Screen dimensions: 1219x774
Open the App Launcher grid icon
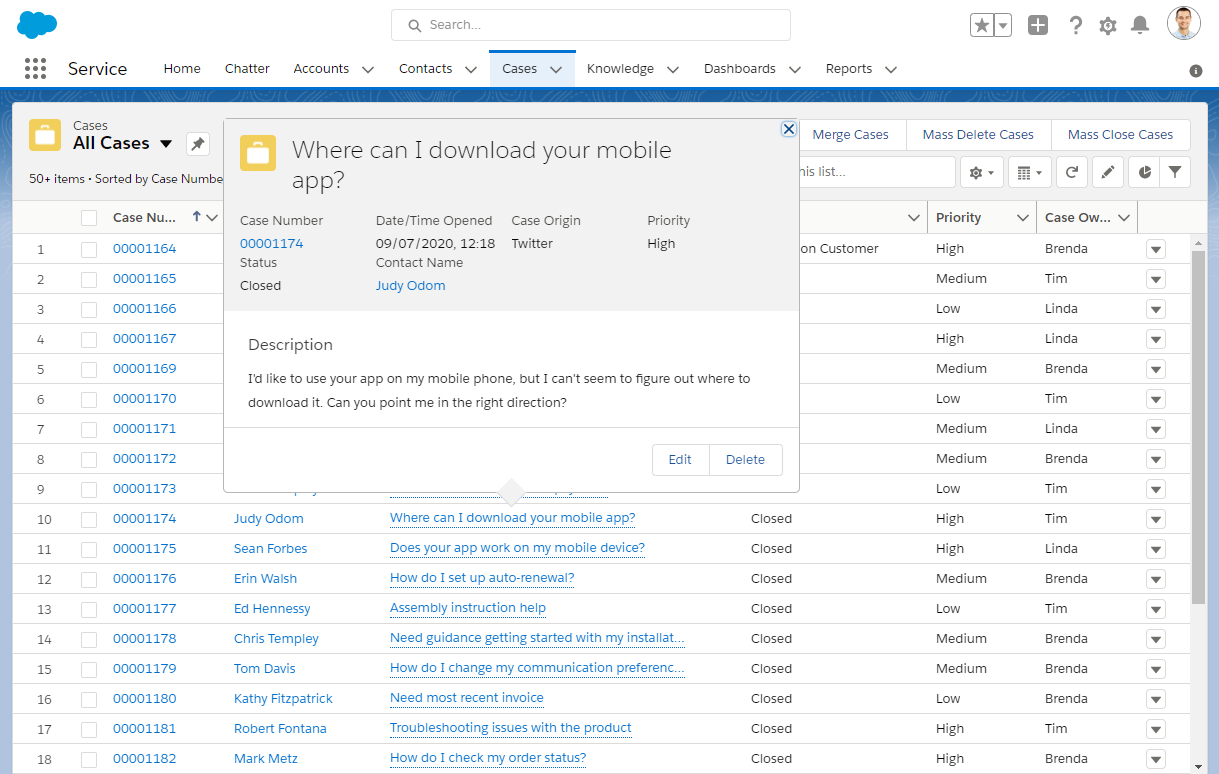click(35, 68)
